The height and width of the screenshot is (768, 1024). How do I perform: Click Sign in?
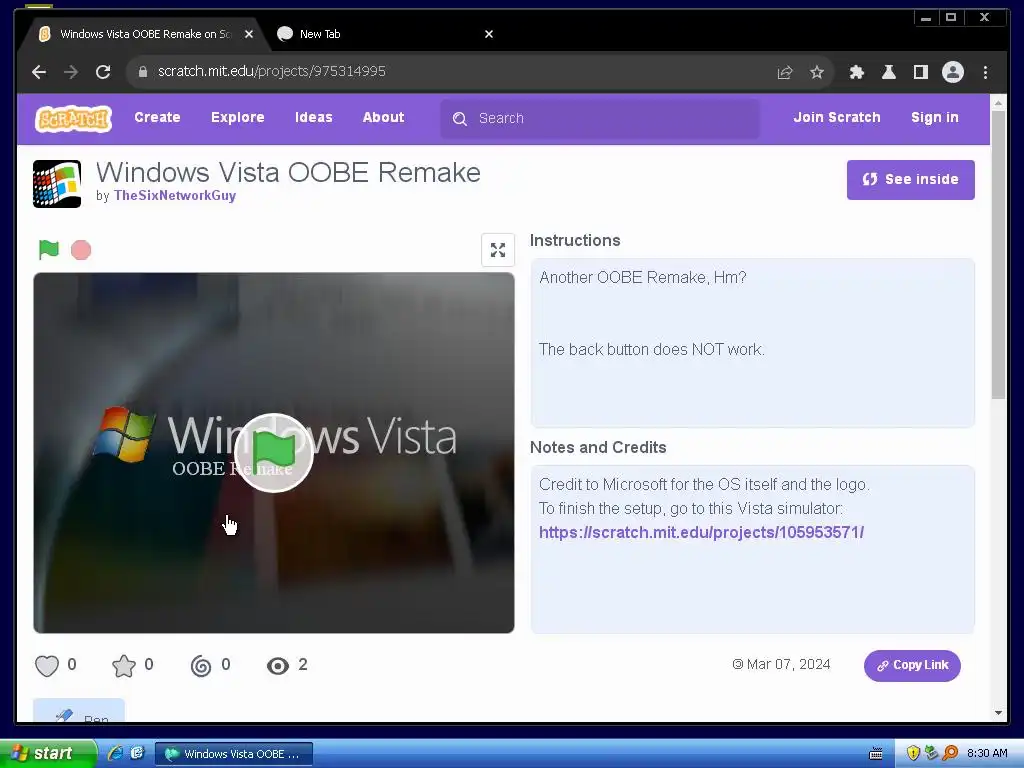[x=935, y=118]
